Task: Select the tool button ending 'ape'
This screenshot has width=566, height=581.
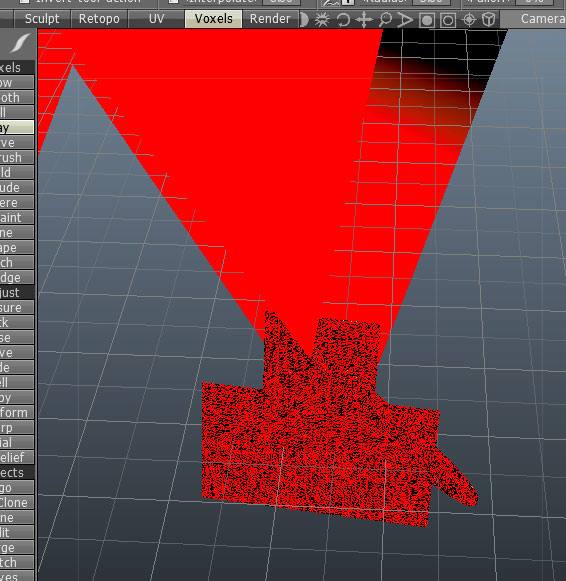Action: click(17, 248)
